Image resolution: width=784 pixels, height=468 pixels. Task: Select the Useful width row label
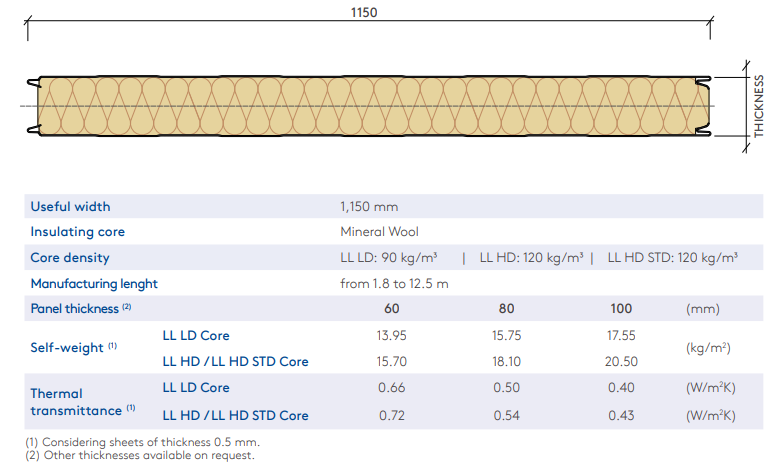71,207
